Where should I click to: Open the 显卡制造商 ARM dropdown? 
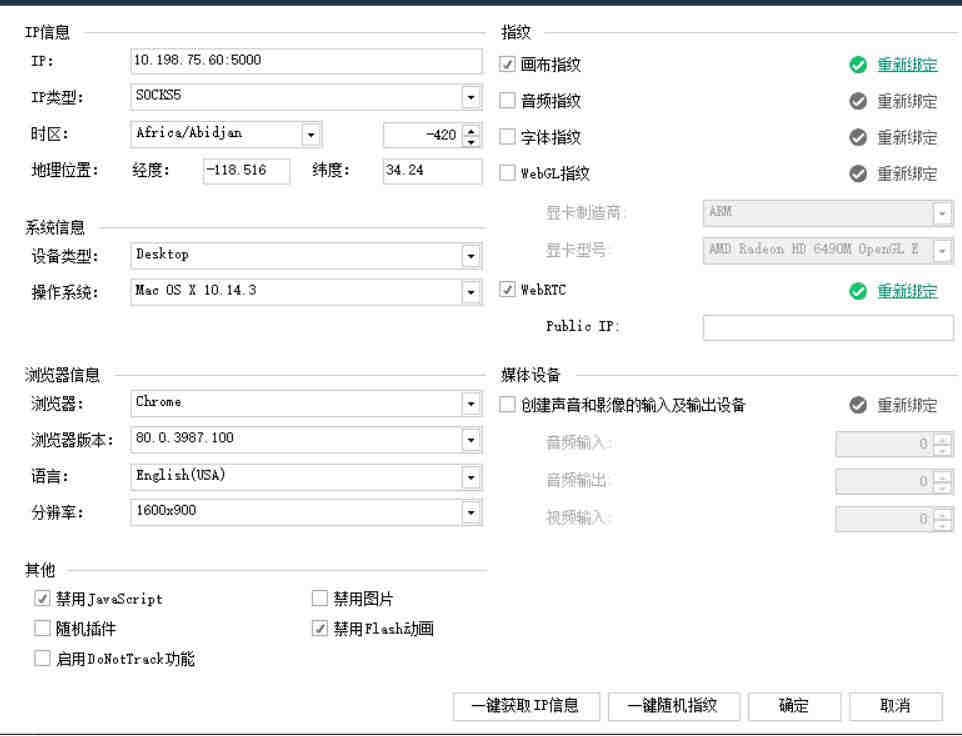point(942,213)
